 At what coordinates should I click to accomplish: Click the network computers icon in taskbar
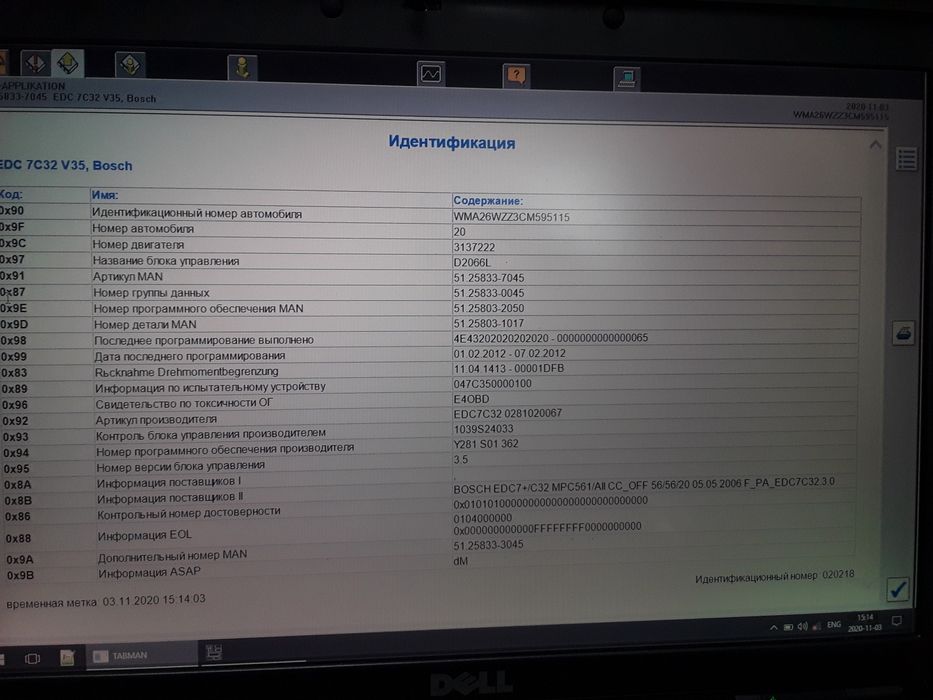tap(214, 653)
